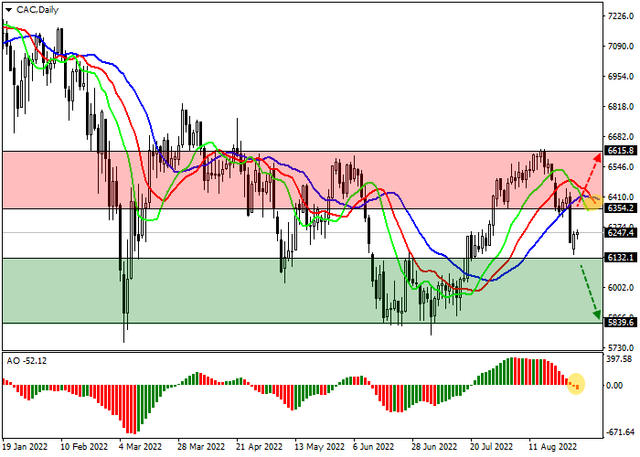Select the 11 Aug 2022 date label
Image resolution: width=640 pixels, height=457 pixels.
click(x=553, y=447)
